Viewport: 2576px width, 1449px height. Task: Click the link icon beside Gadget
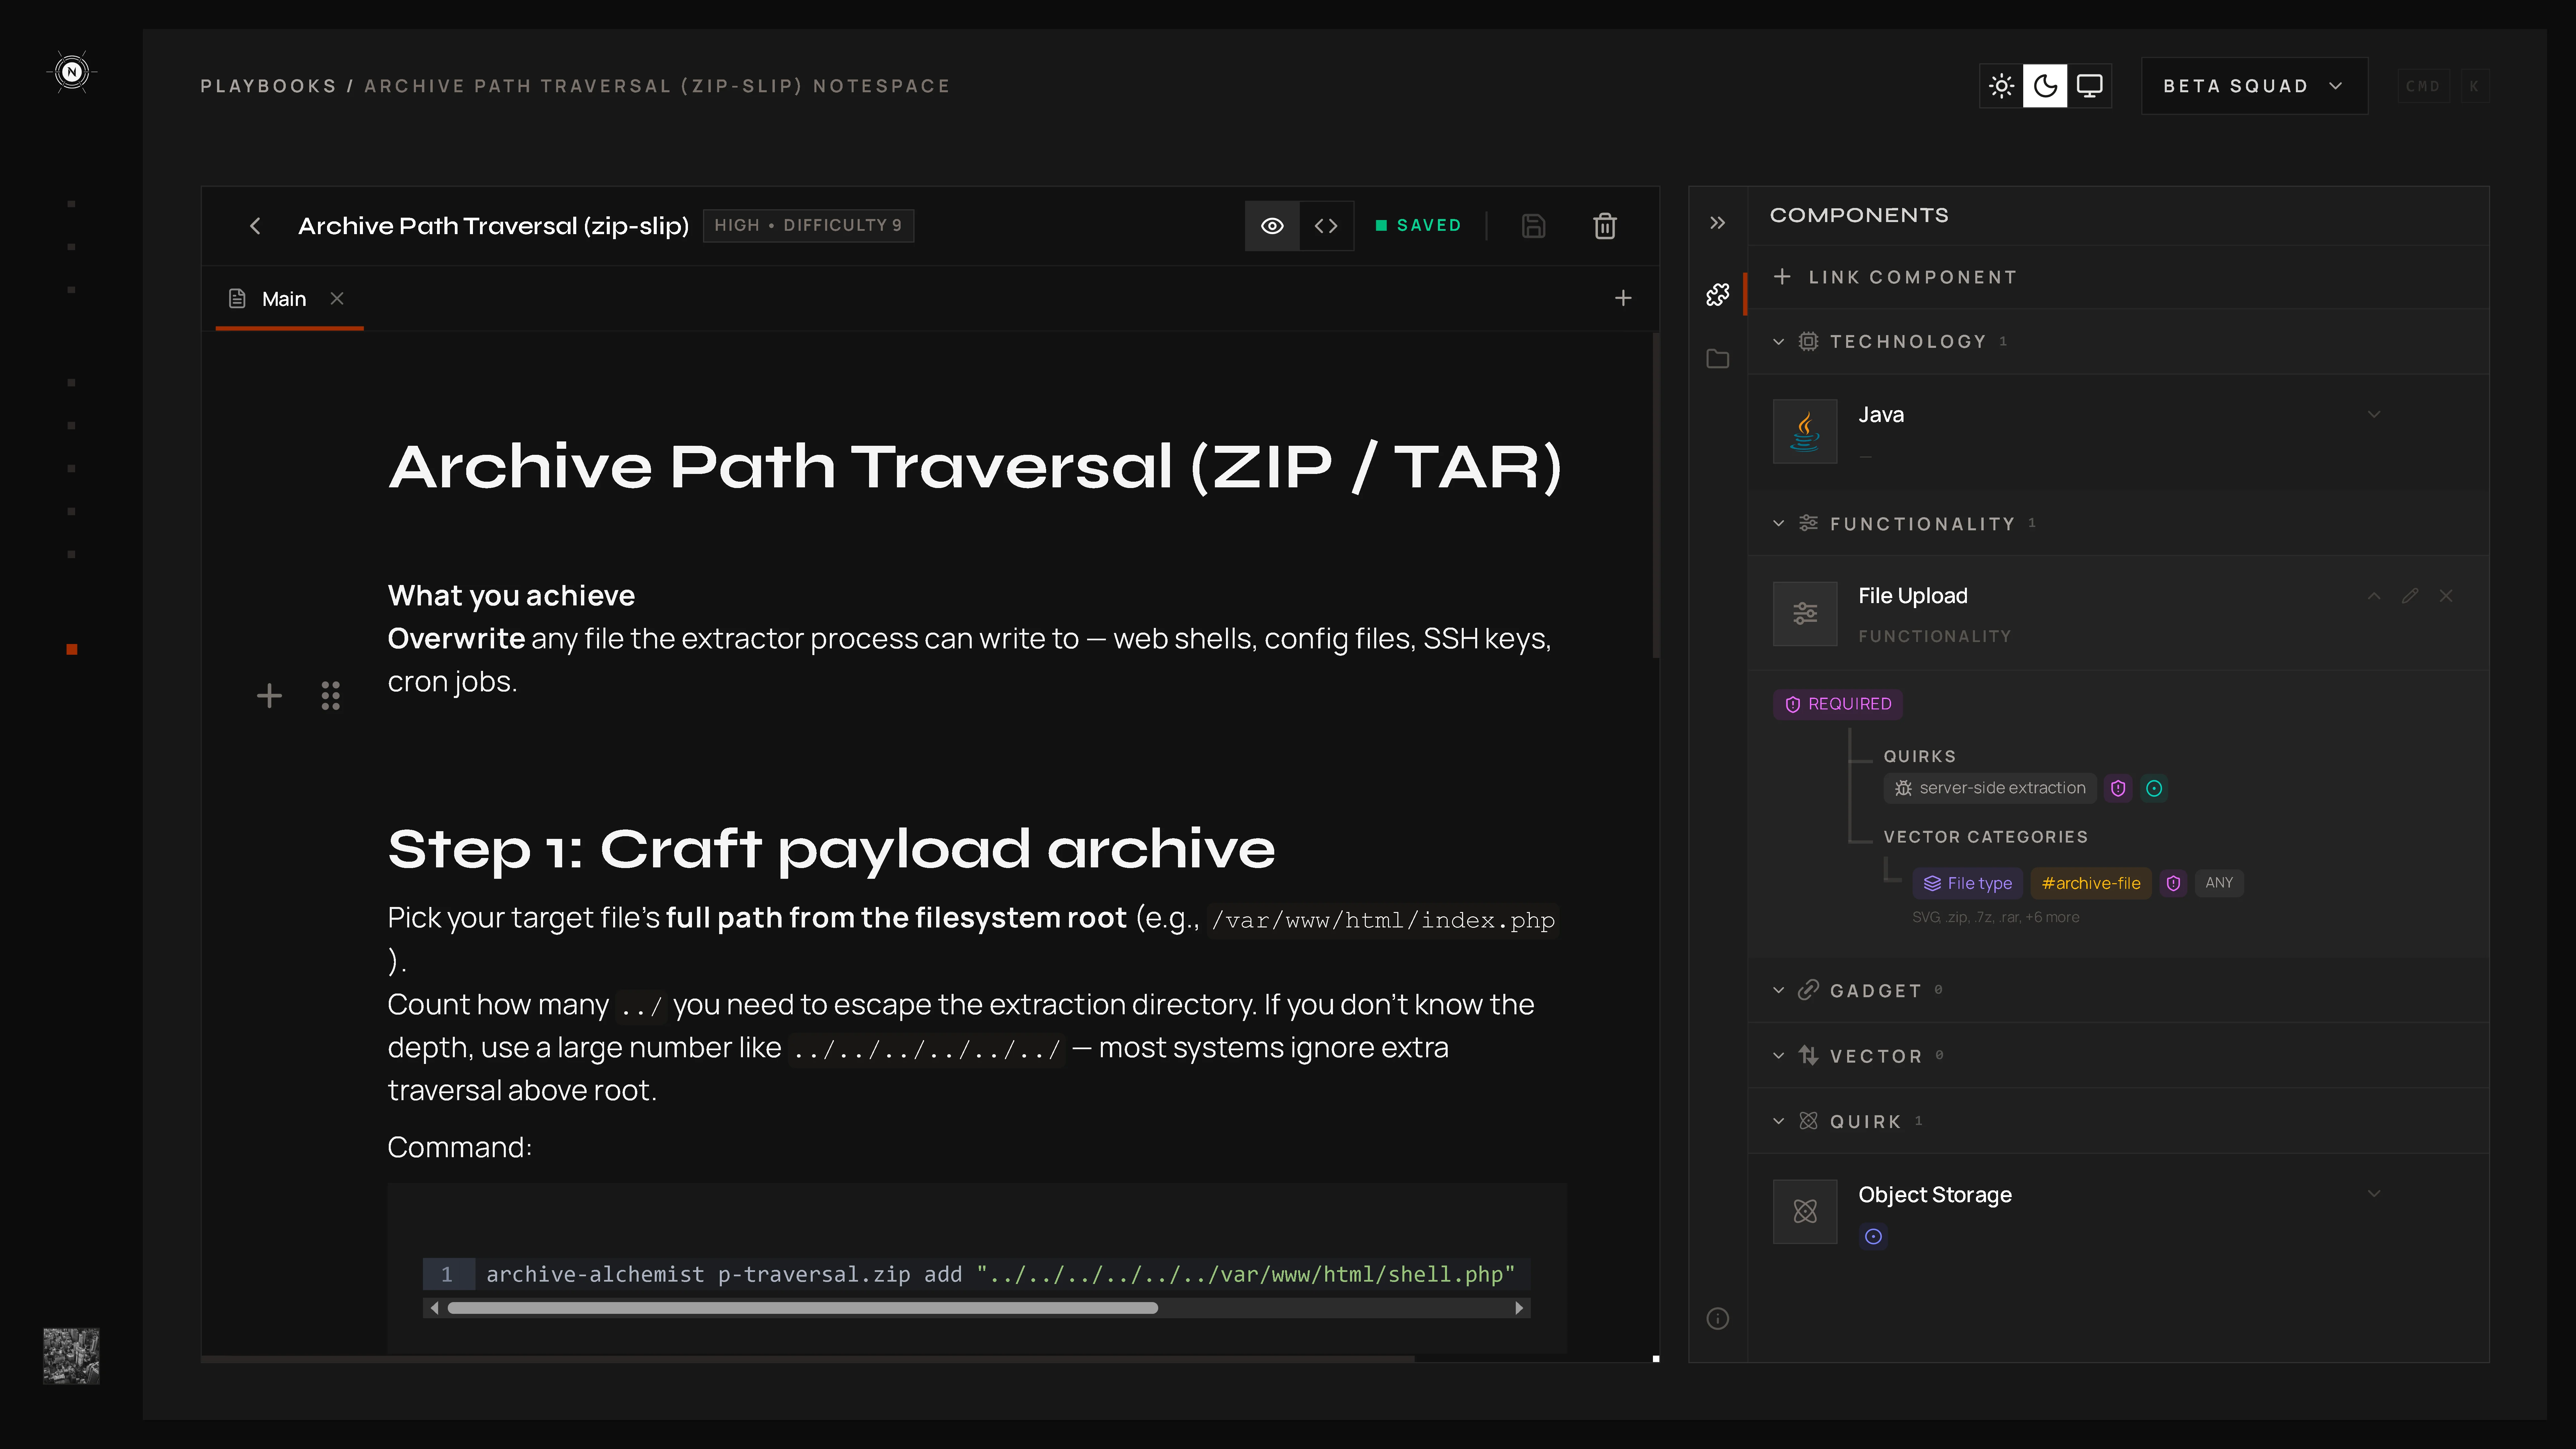1808,990
